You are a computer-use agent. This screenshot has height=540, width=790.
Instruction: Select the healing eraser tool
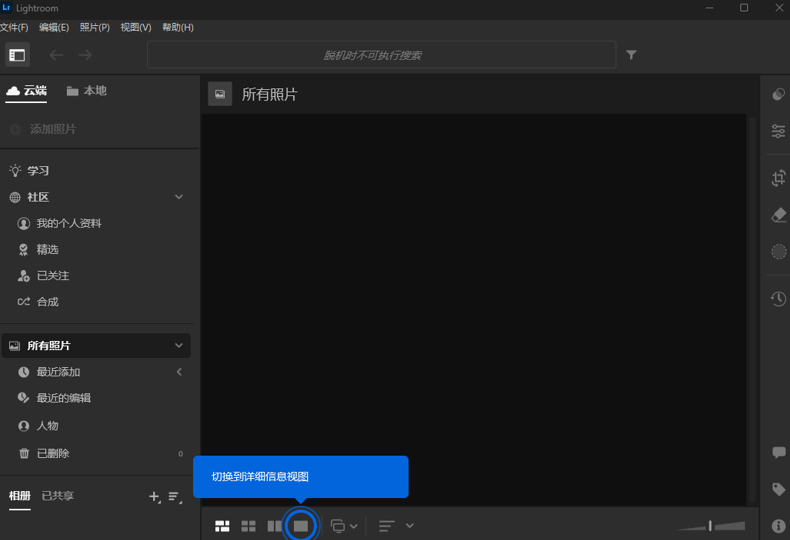pos(778,215)
